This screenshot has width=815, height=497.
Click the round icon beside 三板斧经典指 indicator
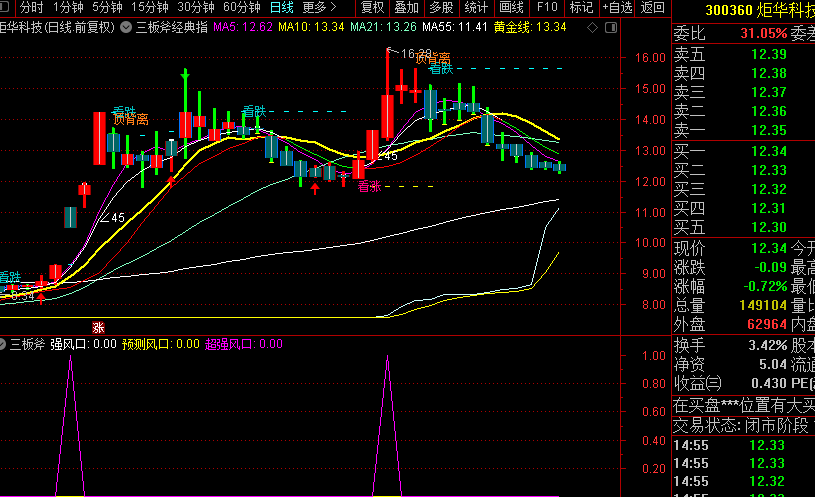126,27
